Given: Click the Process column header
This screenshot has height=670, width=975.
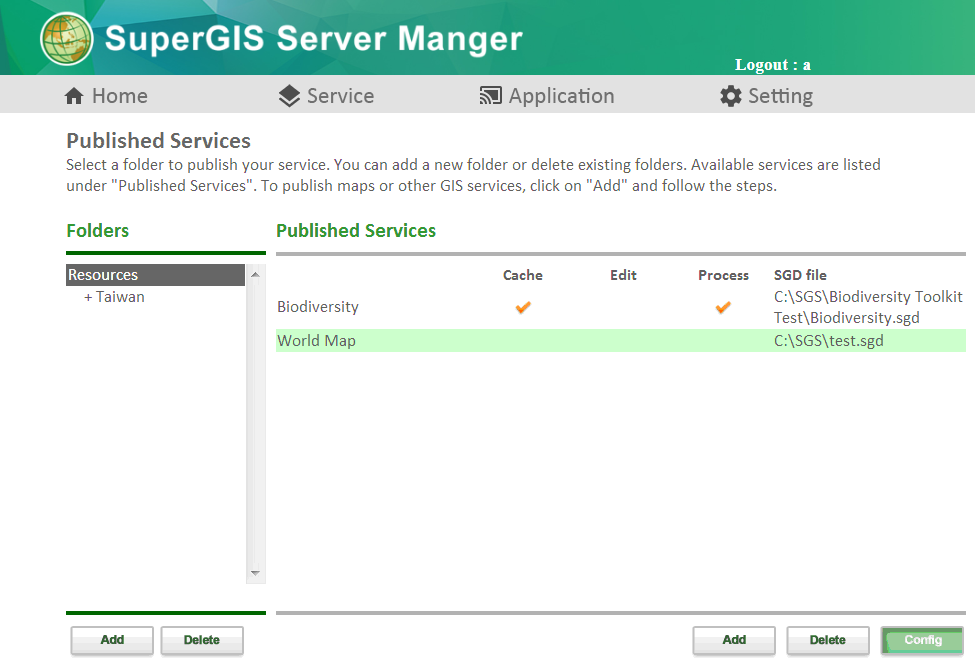Looking at the screenshot, I should point(723,275).
